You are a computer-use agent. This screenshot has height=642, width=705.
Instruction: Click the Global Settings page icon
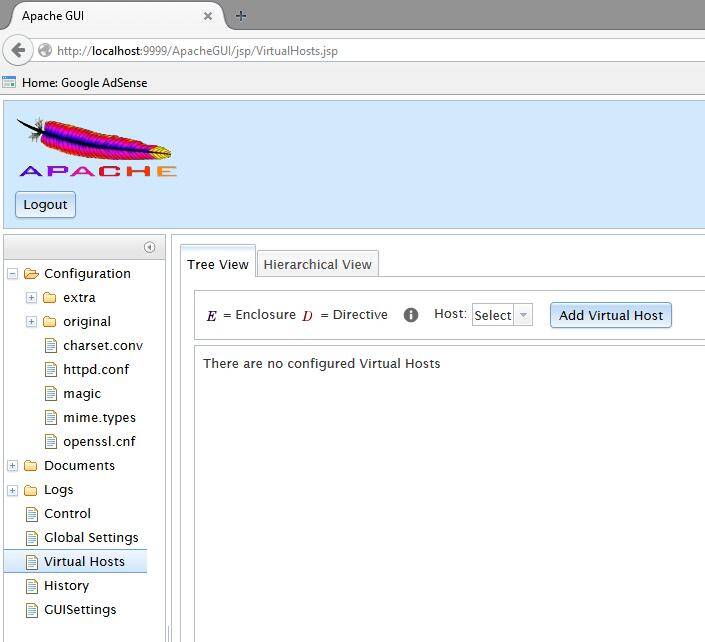(x=32, y=538)
